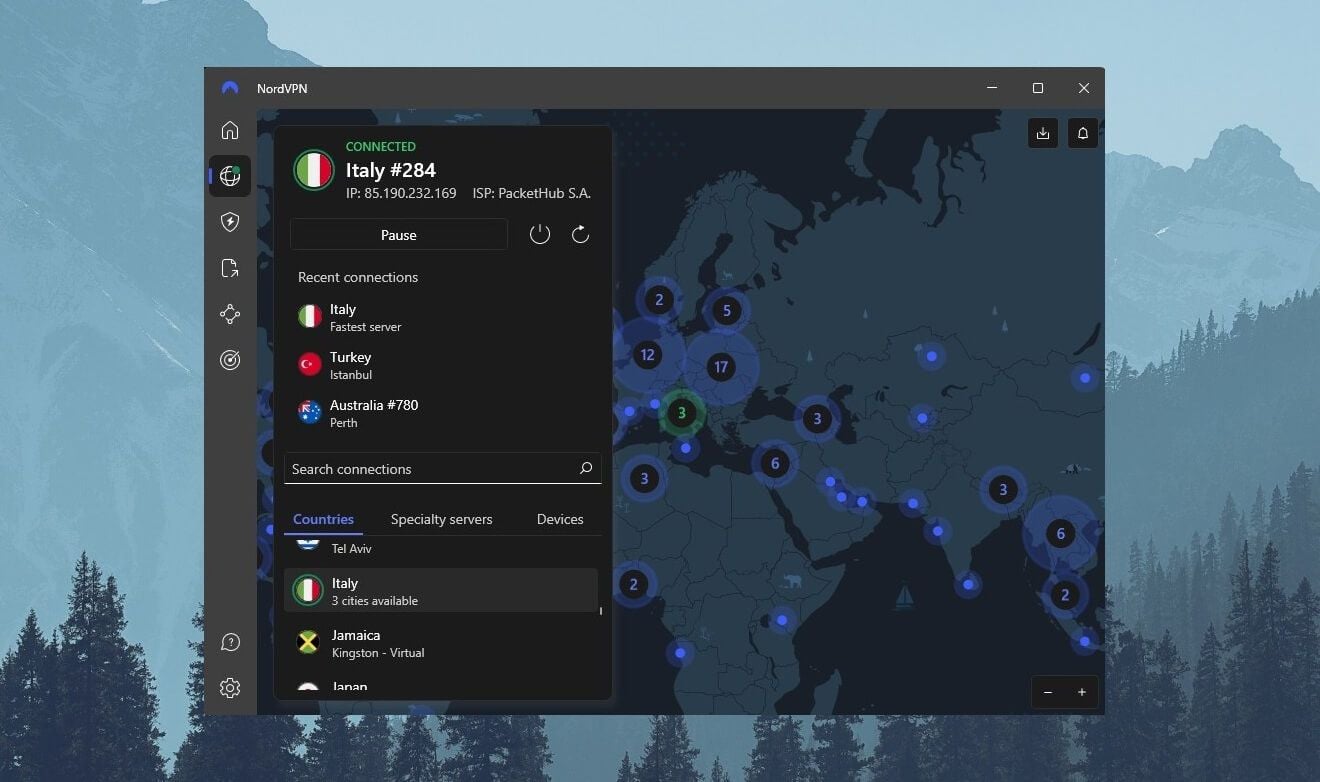Open the Help question mark icon
Image resolution: width=1320 pixels, height=782 pixels.
230,642
